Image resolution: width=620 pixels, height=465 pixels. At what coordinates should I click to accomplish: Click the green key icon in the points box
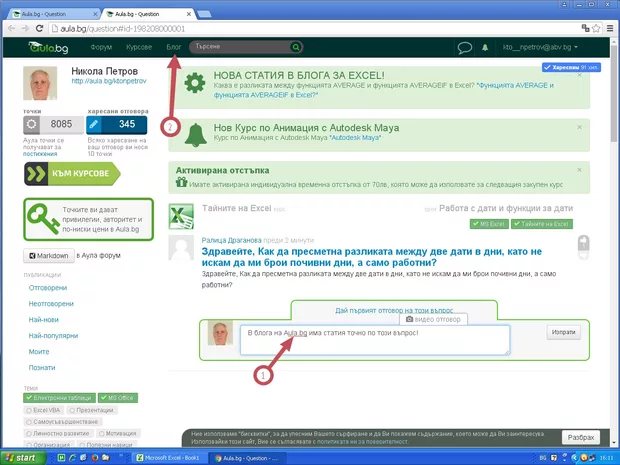pyautogui.click(x=43, y=219)
